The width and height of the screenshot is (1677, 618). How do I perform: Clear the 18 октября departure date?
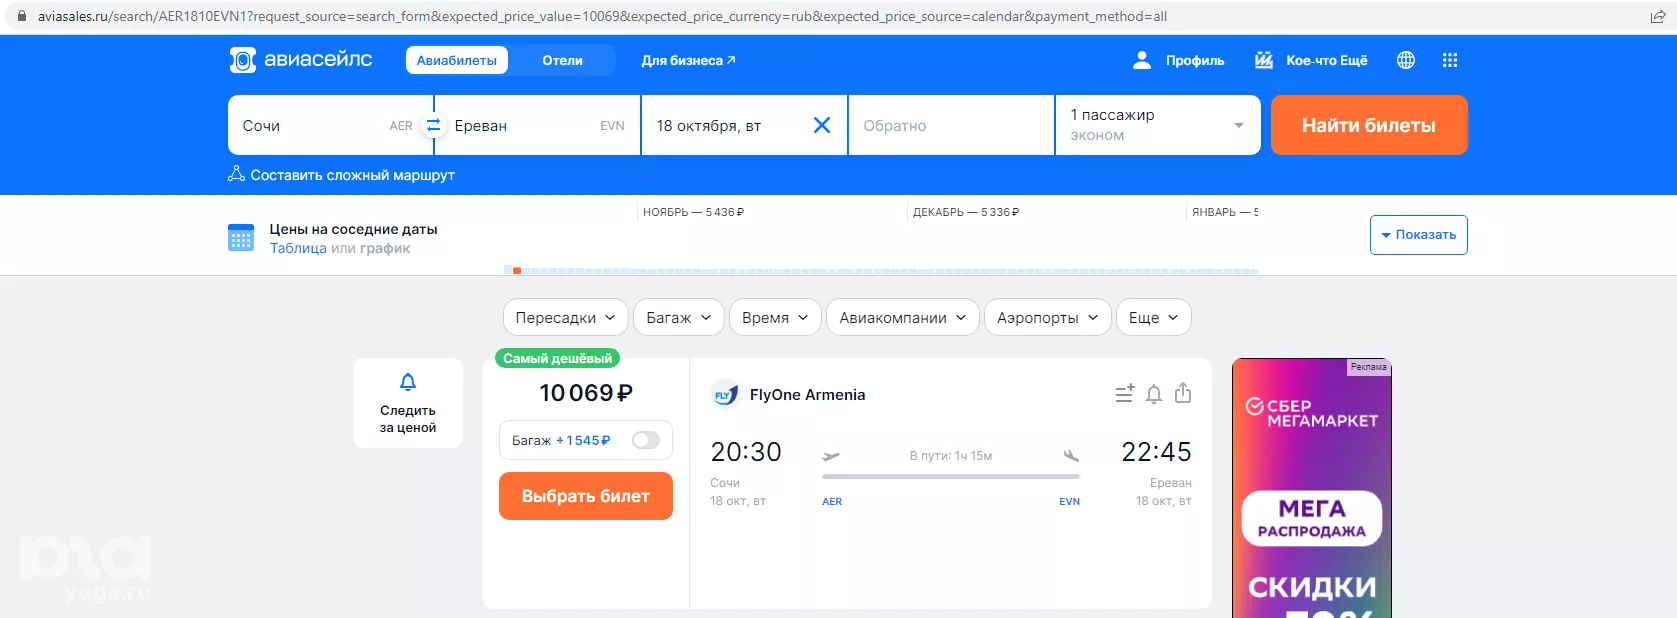tap(821, 125)
